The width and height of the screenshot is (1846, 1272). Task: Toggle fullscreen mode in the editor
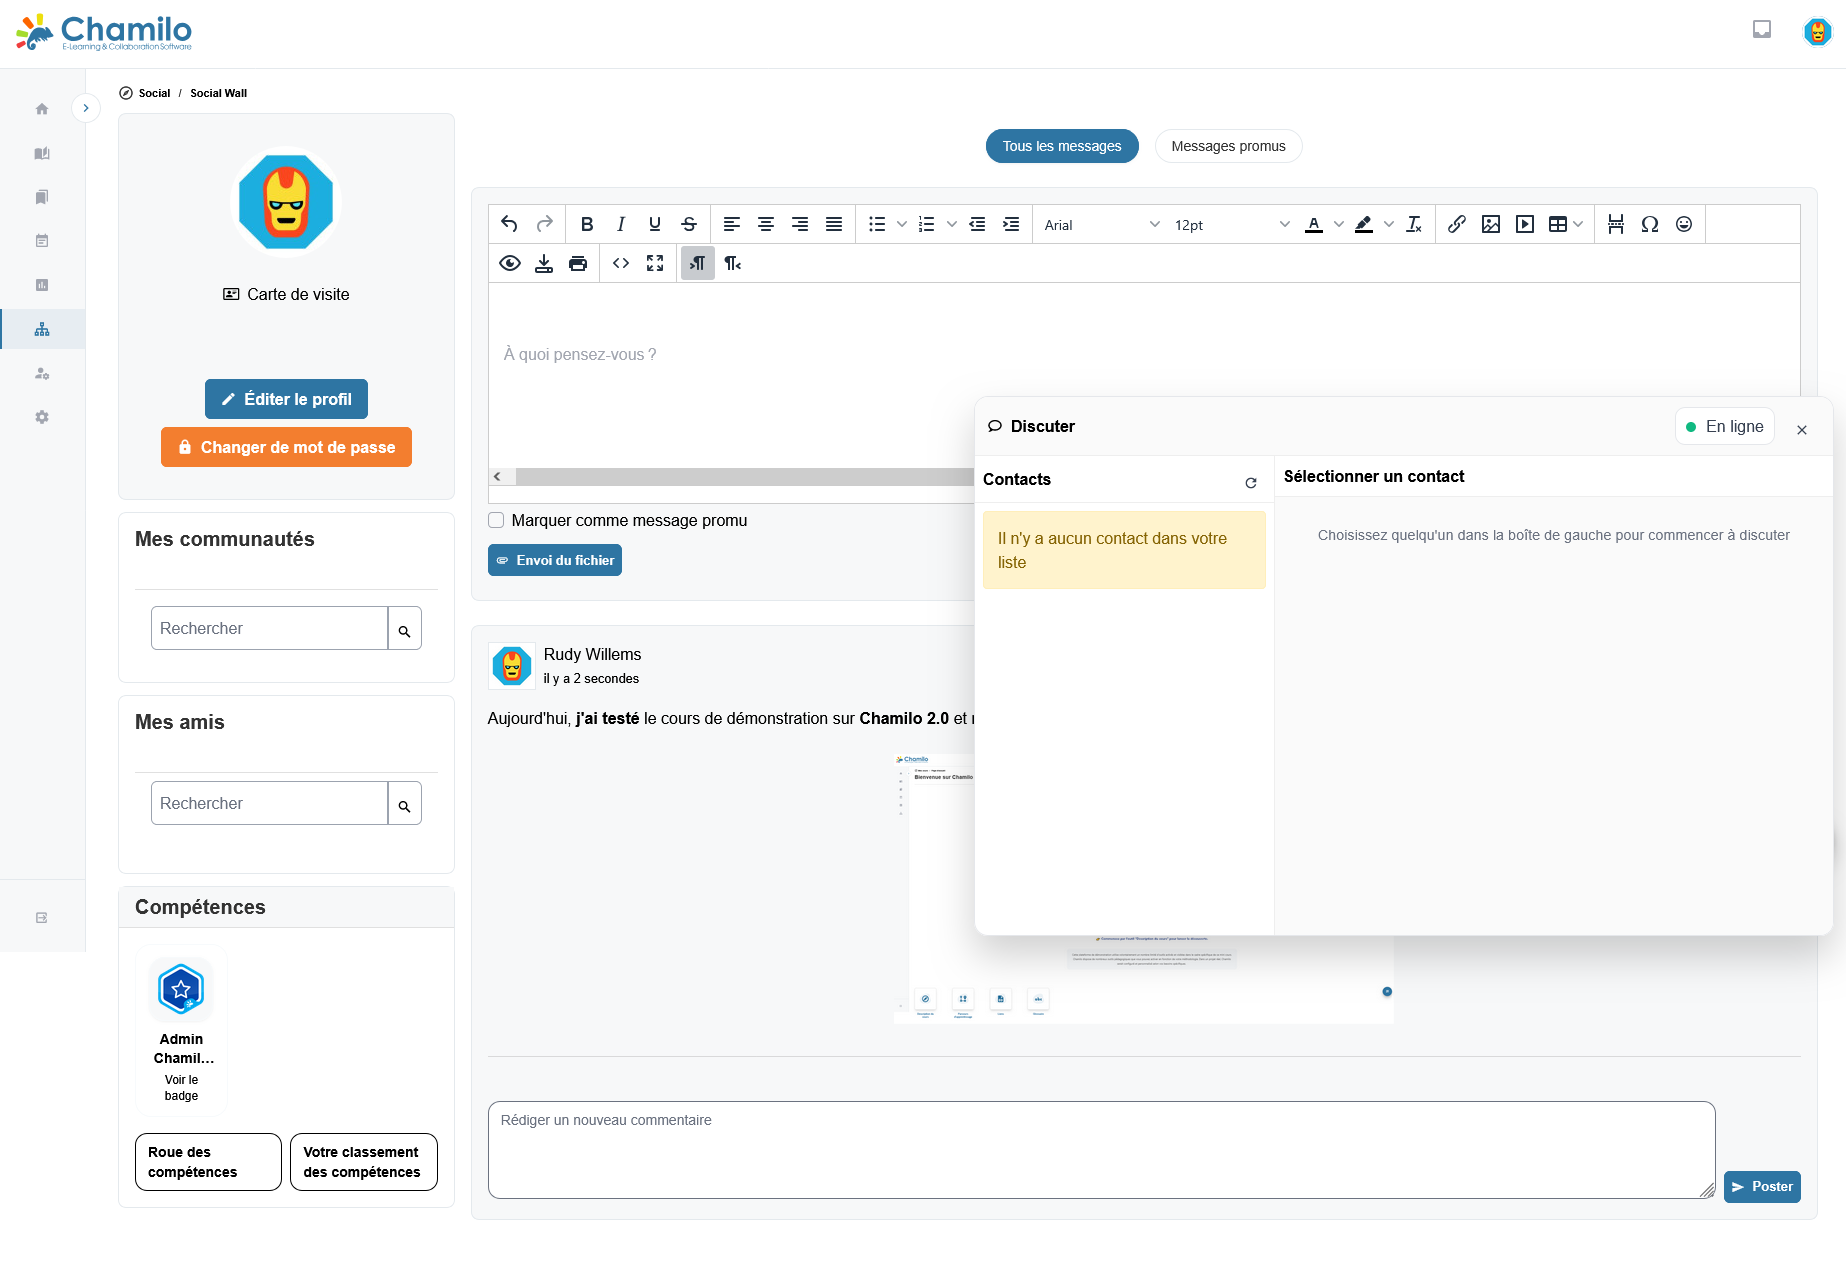655,263
